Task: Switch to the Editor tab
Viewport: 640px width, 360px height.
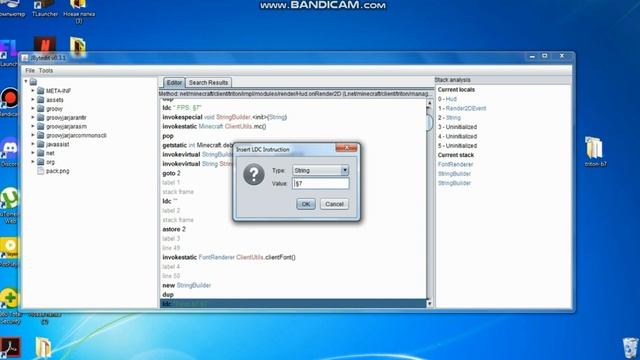Action: [x=174, y=82]
